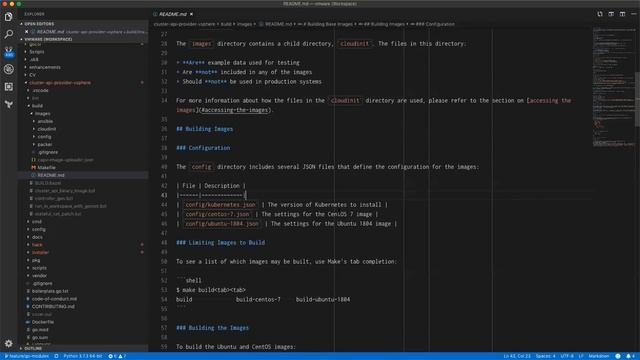Expand the Scripts folder
Screen dimensions: 640x360
(x=37, y=52)
